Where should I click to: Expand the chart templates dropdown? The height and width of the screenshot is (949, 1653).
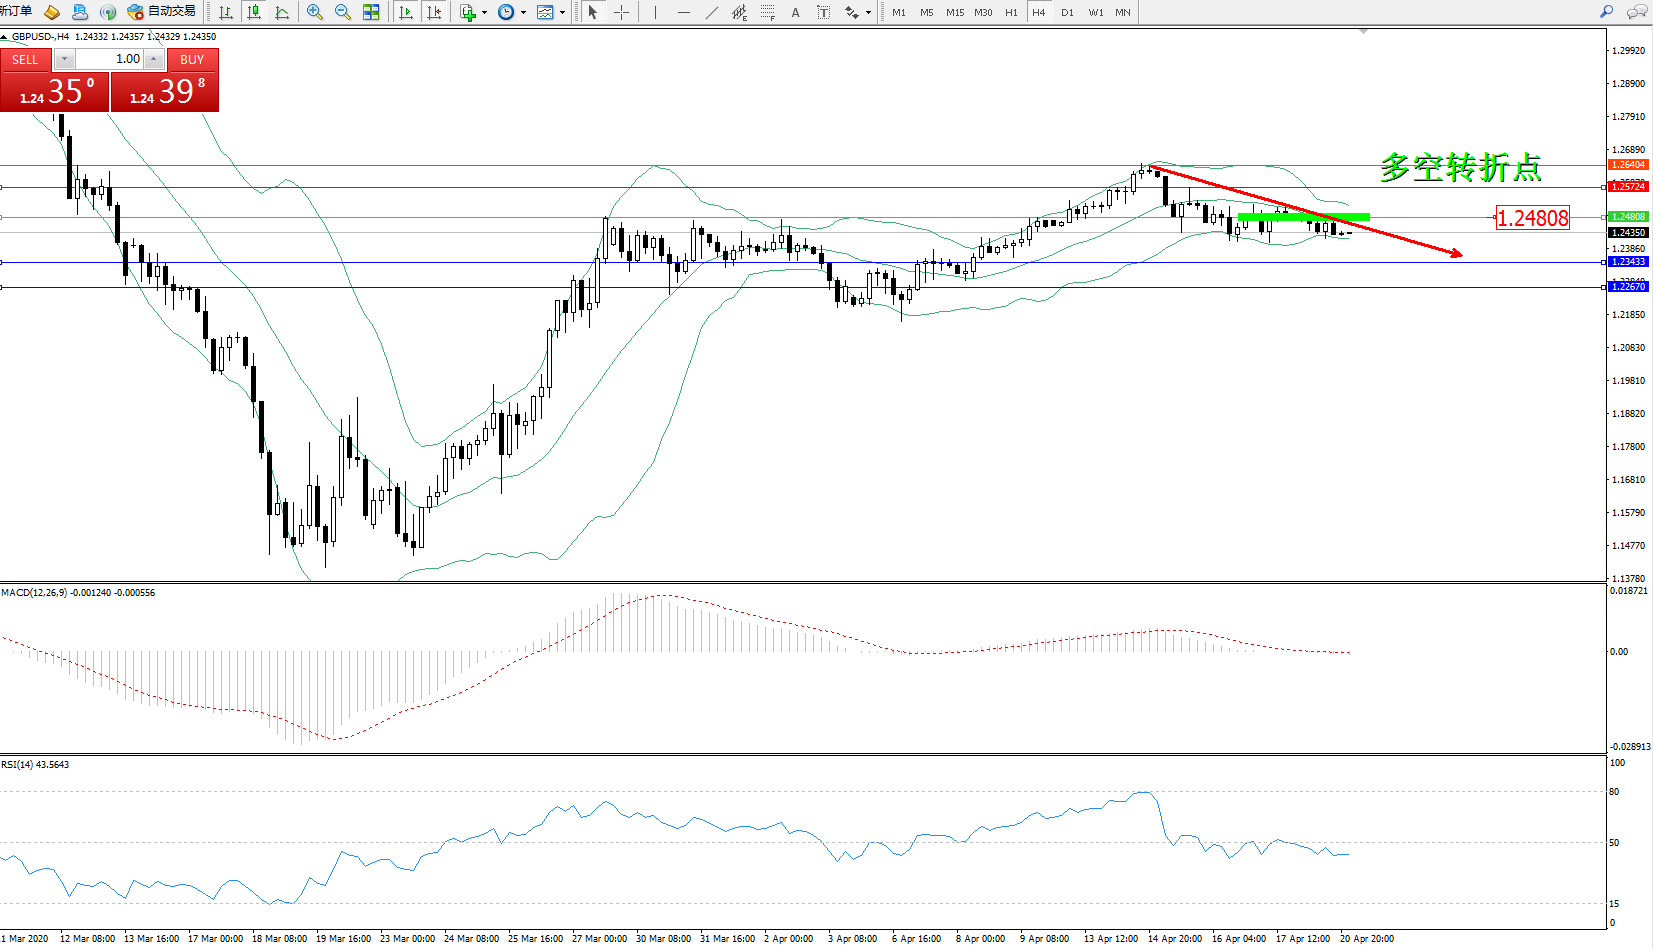point(562,13)
